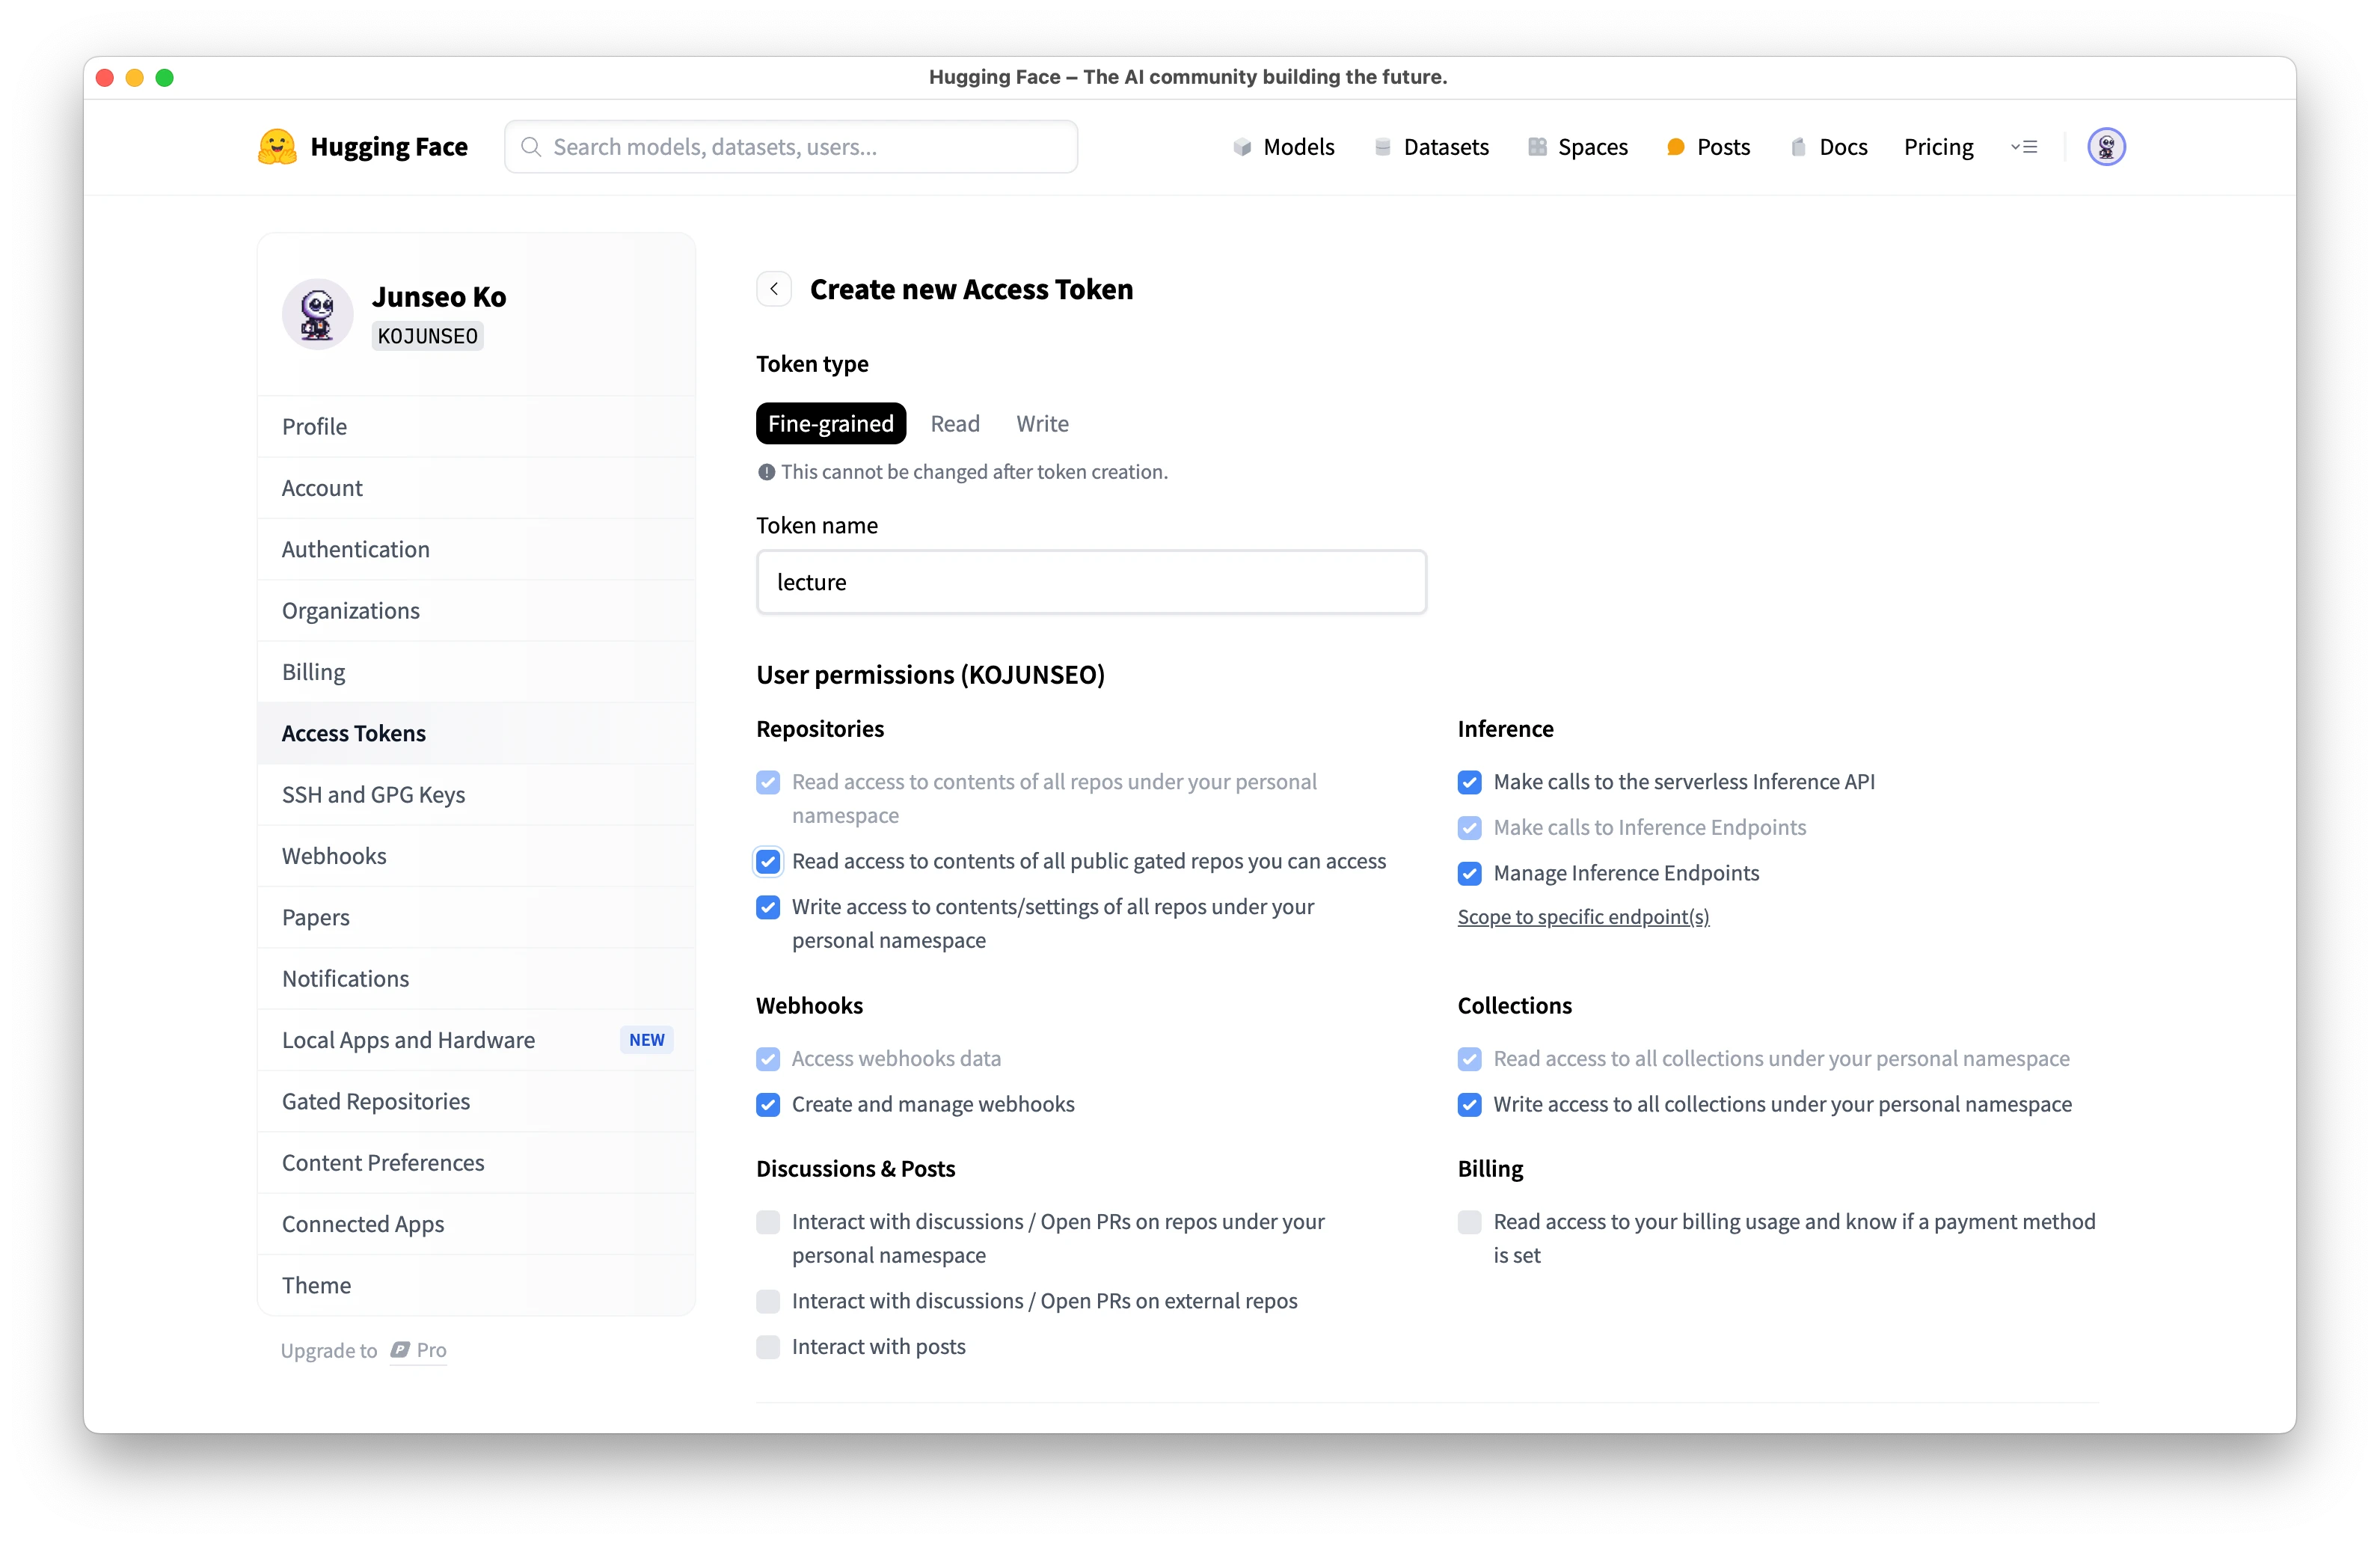The width and height of the screenshot is (2380, 1544).
Task: Click the Posts navigation link
Action: coord(1723,147)
